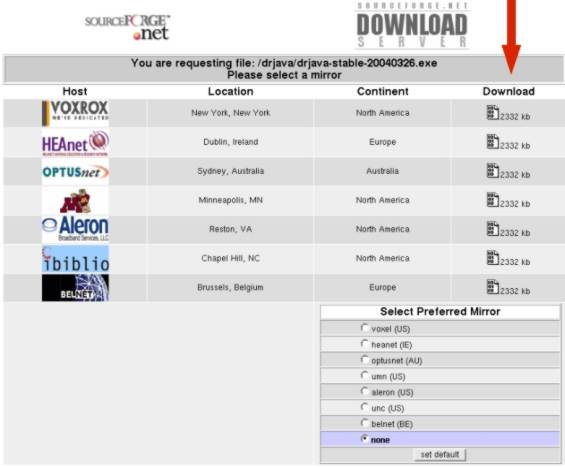Click the set default button
Image resolution: width=565 pixels, height=467 pixels.
pos(440,454)
